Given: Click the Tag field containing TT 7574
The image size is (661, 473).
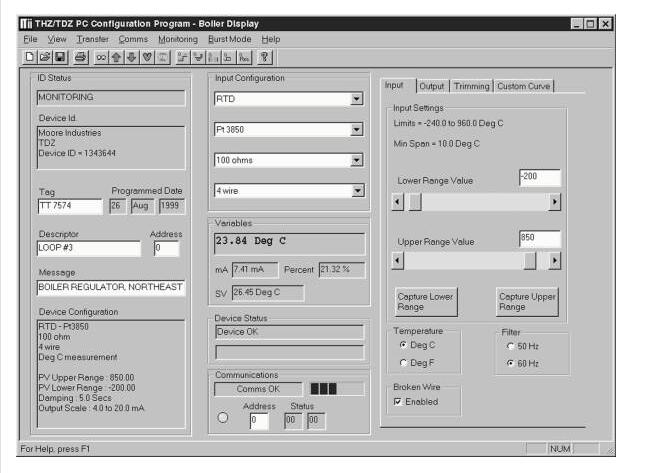Looking at the screenshot, I should pos(69,206).
